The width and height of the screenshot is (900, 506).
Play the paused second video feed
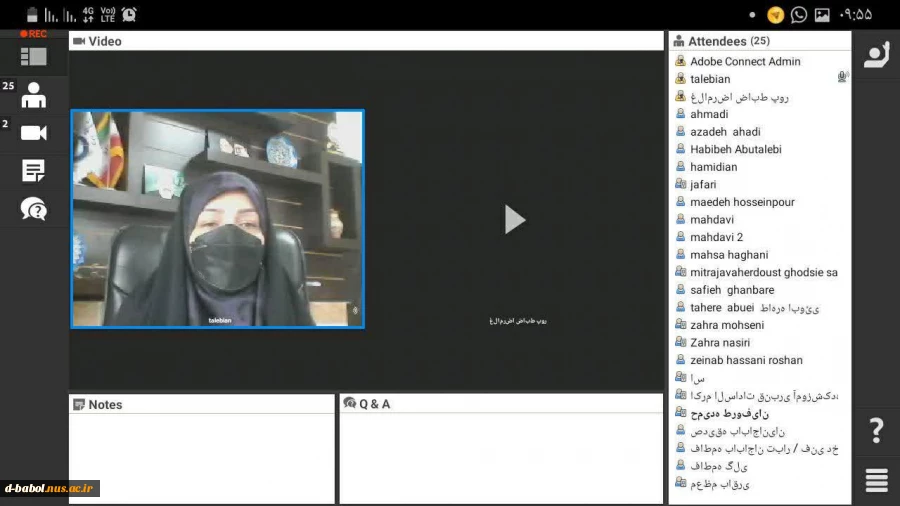click(514, 219)
